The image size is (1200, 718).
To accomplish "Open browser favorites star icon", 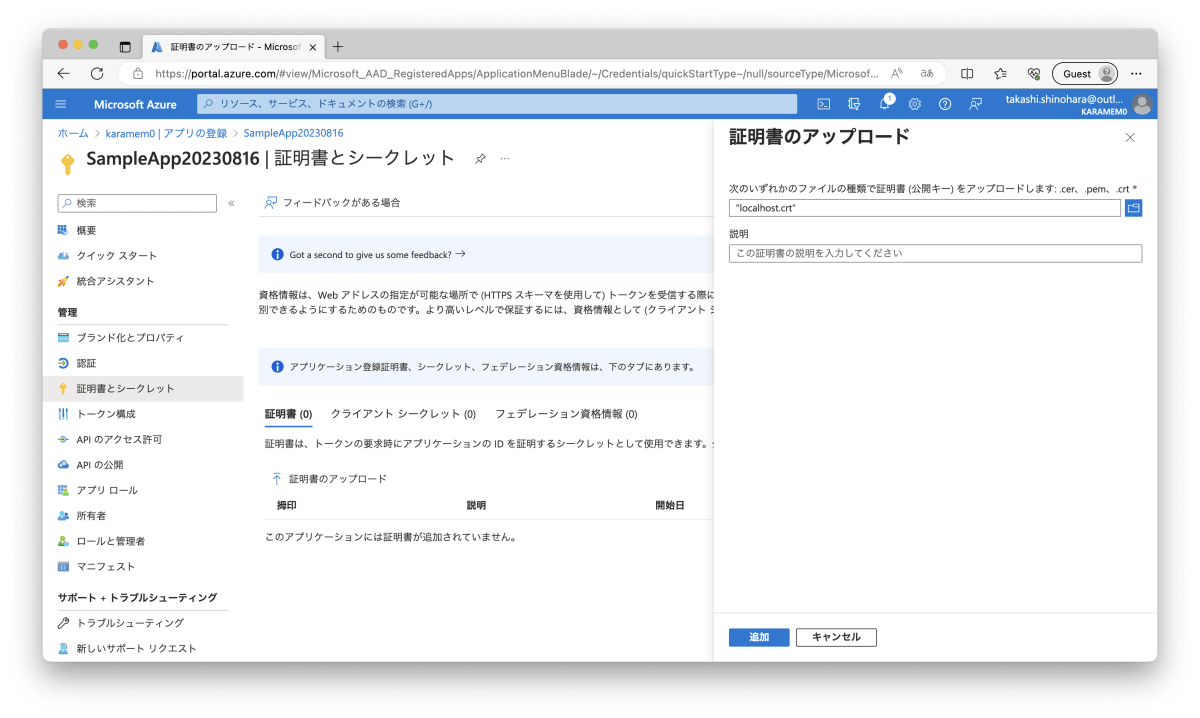I will point(1000,74).
